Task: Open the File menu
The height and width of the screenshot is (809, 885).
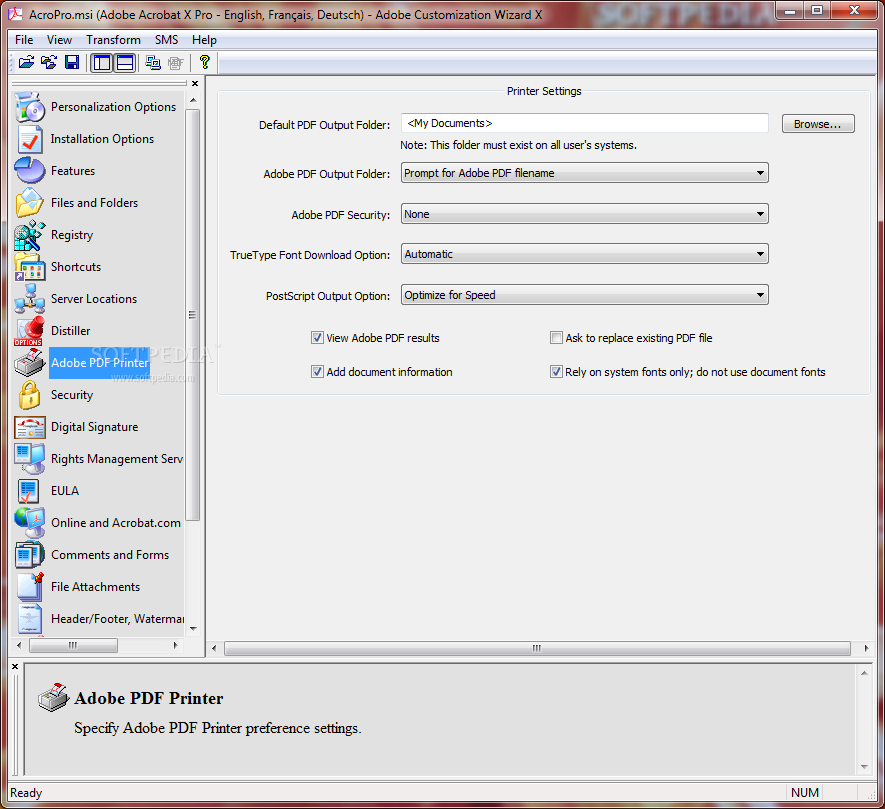Action: point(24,40)
